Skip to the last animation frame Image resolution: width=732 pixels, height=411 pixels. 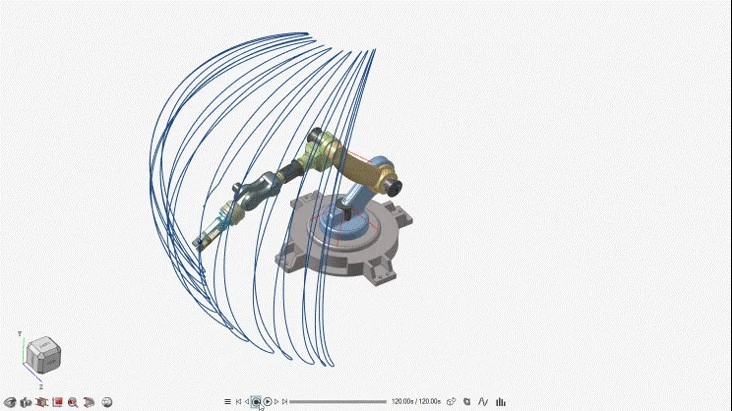coord(286,402)
